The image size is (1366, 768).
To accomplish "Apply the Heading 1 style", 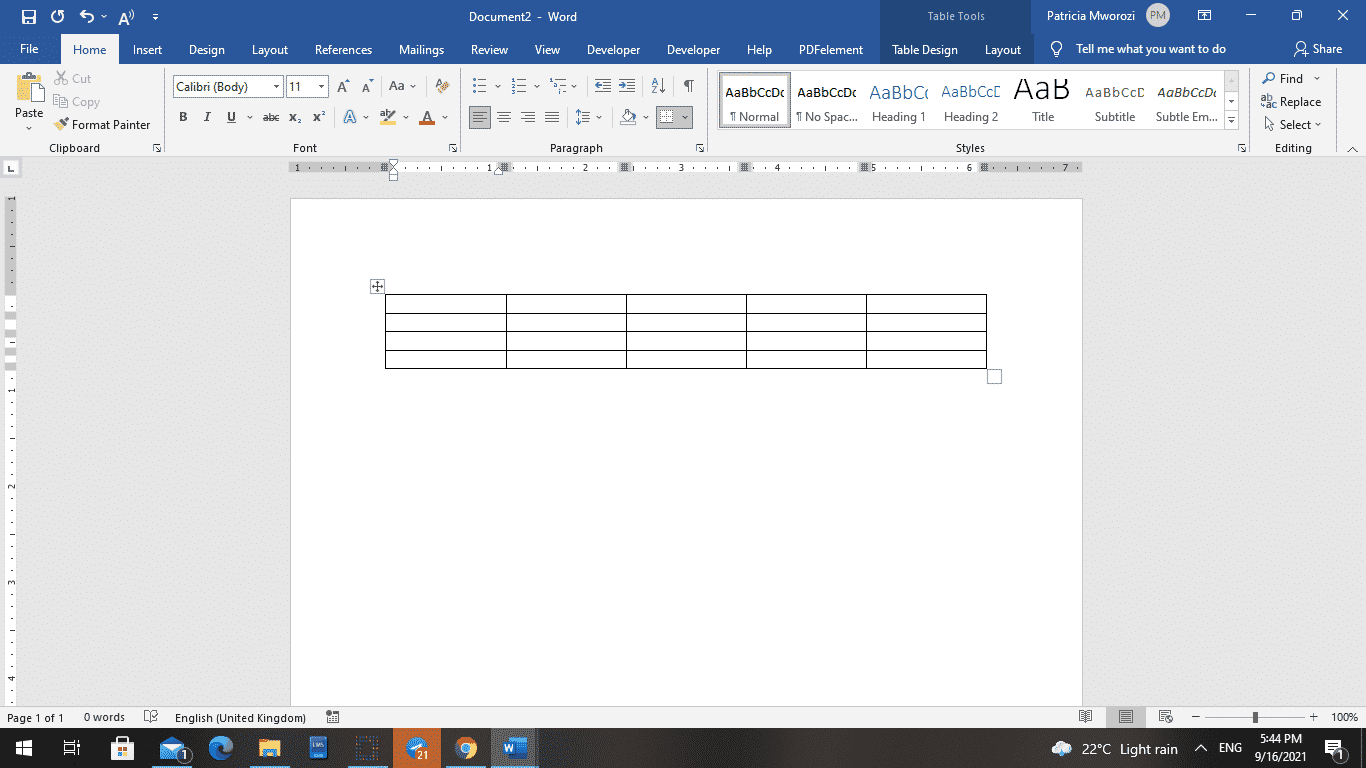I will 898,100.
